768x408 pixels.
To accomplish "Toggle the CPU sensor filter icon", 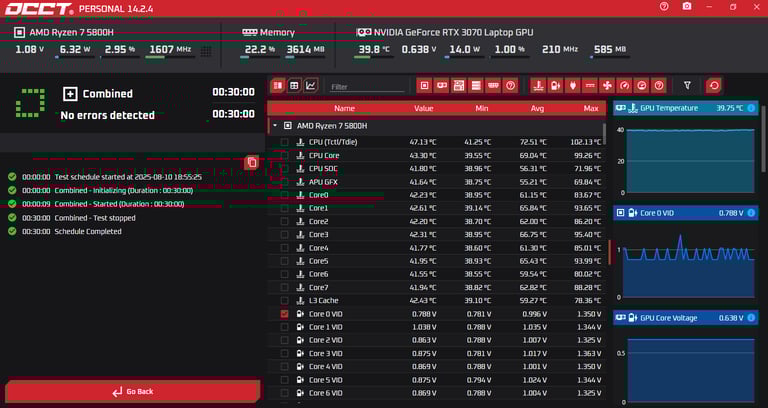I will pyautogui.click(x=425, y=86).
